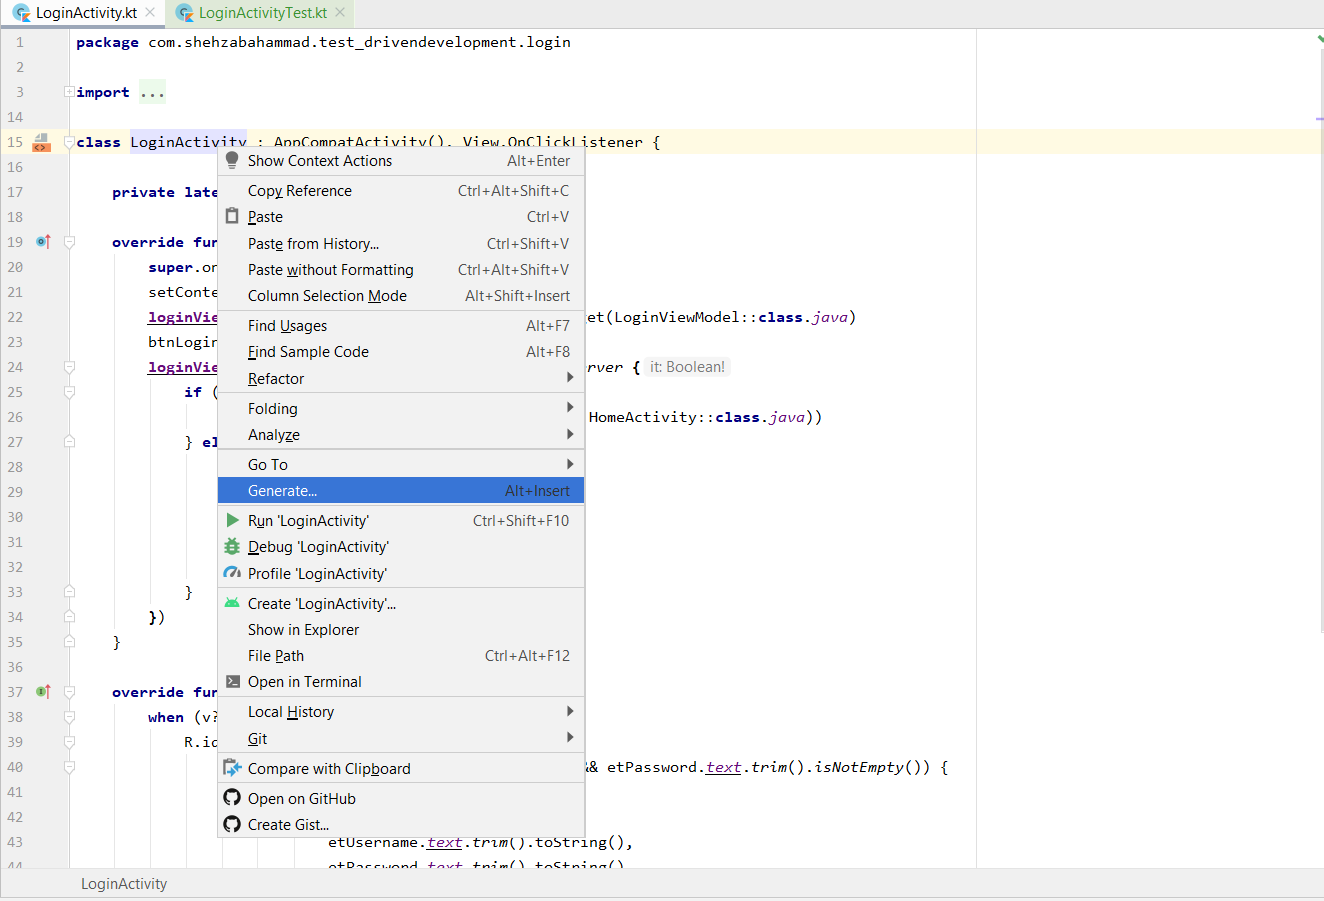This screenshot has height=901, width=1324.
Task: Expand the Git submenu
Action: click(571, 738)
